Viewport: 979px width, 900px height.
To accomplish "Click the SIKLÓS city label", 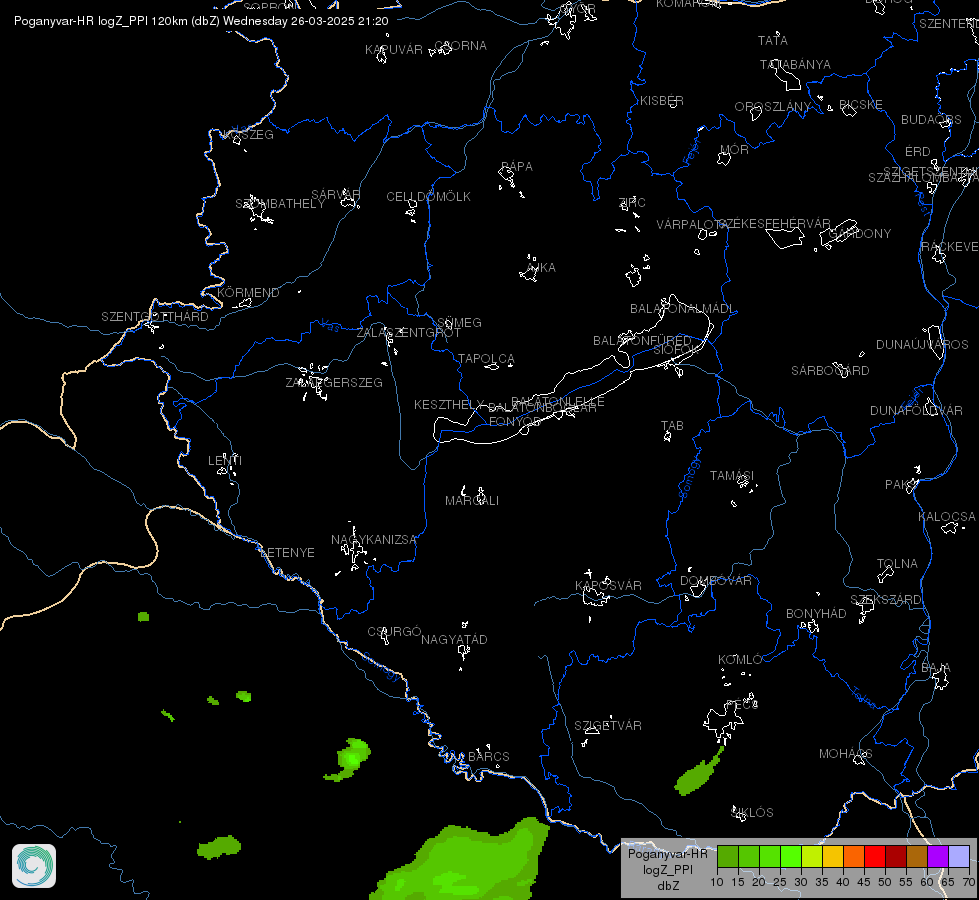I will (752, 813).
